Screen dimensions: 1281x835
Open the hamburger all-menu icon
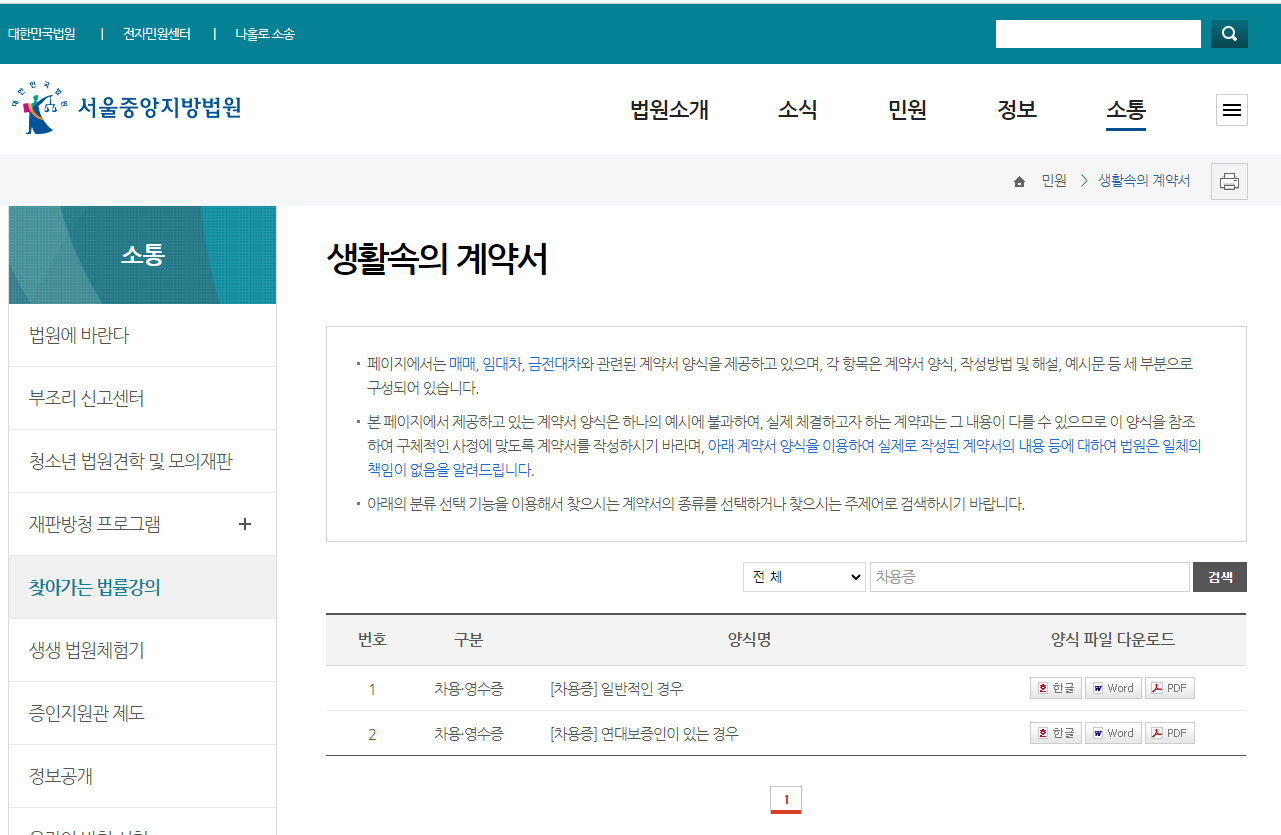click(1231, 110)
